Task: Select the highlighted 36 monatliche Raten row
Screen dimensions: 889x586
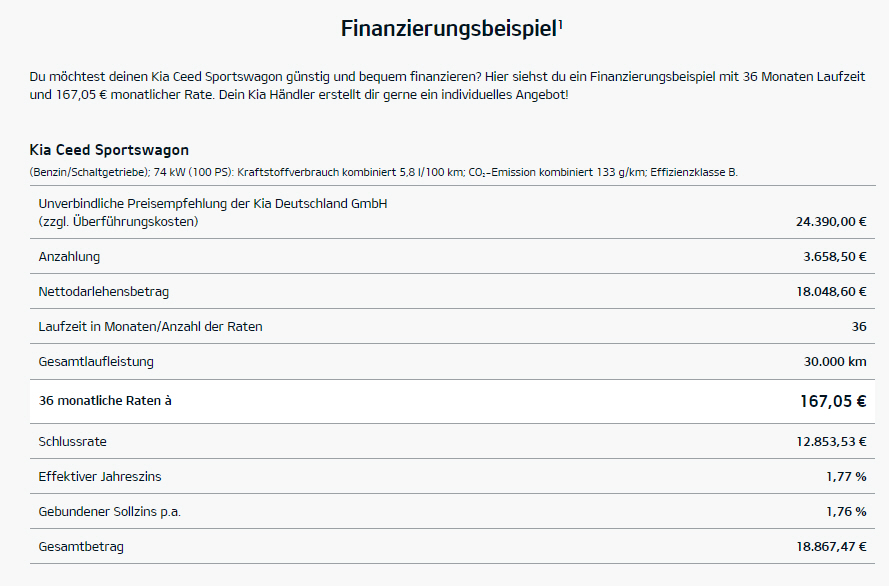Action: [x=452, y=401]
